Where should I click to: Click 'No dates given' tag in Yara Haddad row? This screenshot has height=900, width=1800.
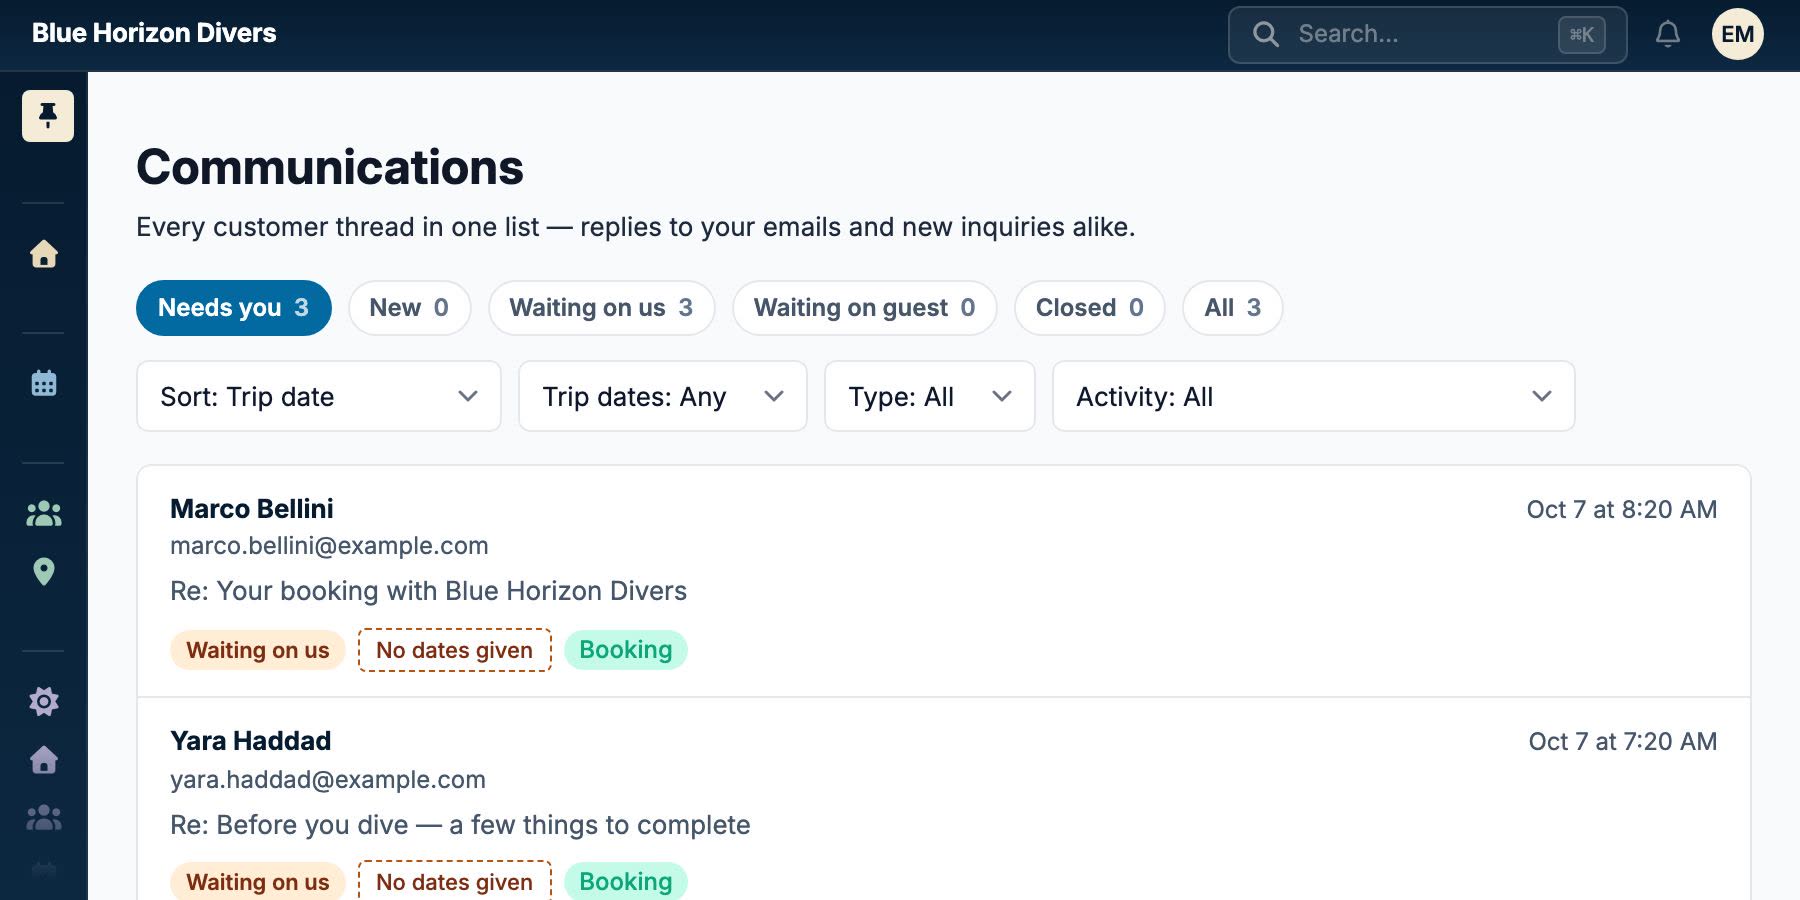pyautogui.click(x=455, y=881)
